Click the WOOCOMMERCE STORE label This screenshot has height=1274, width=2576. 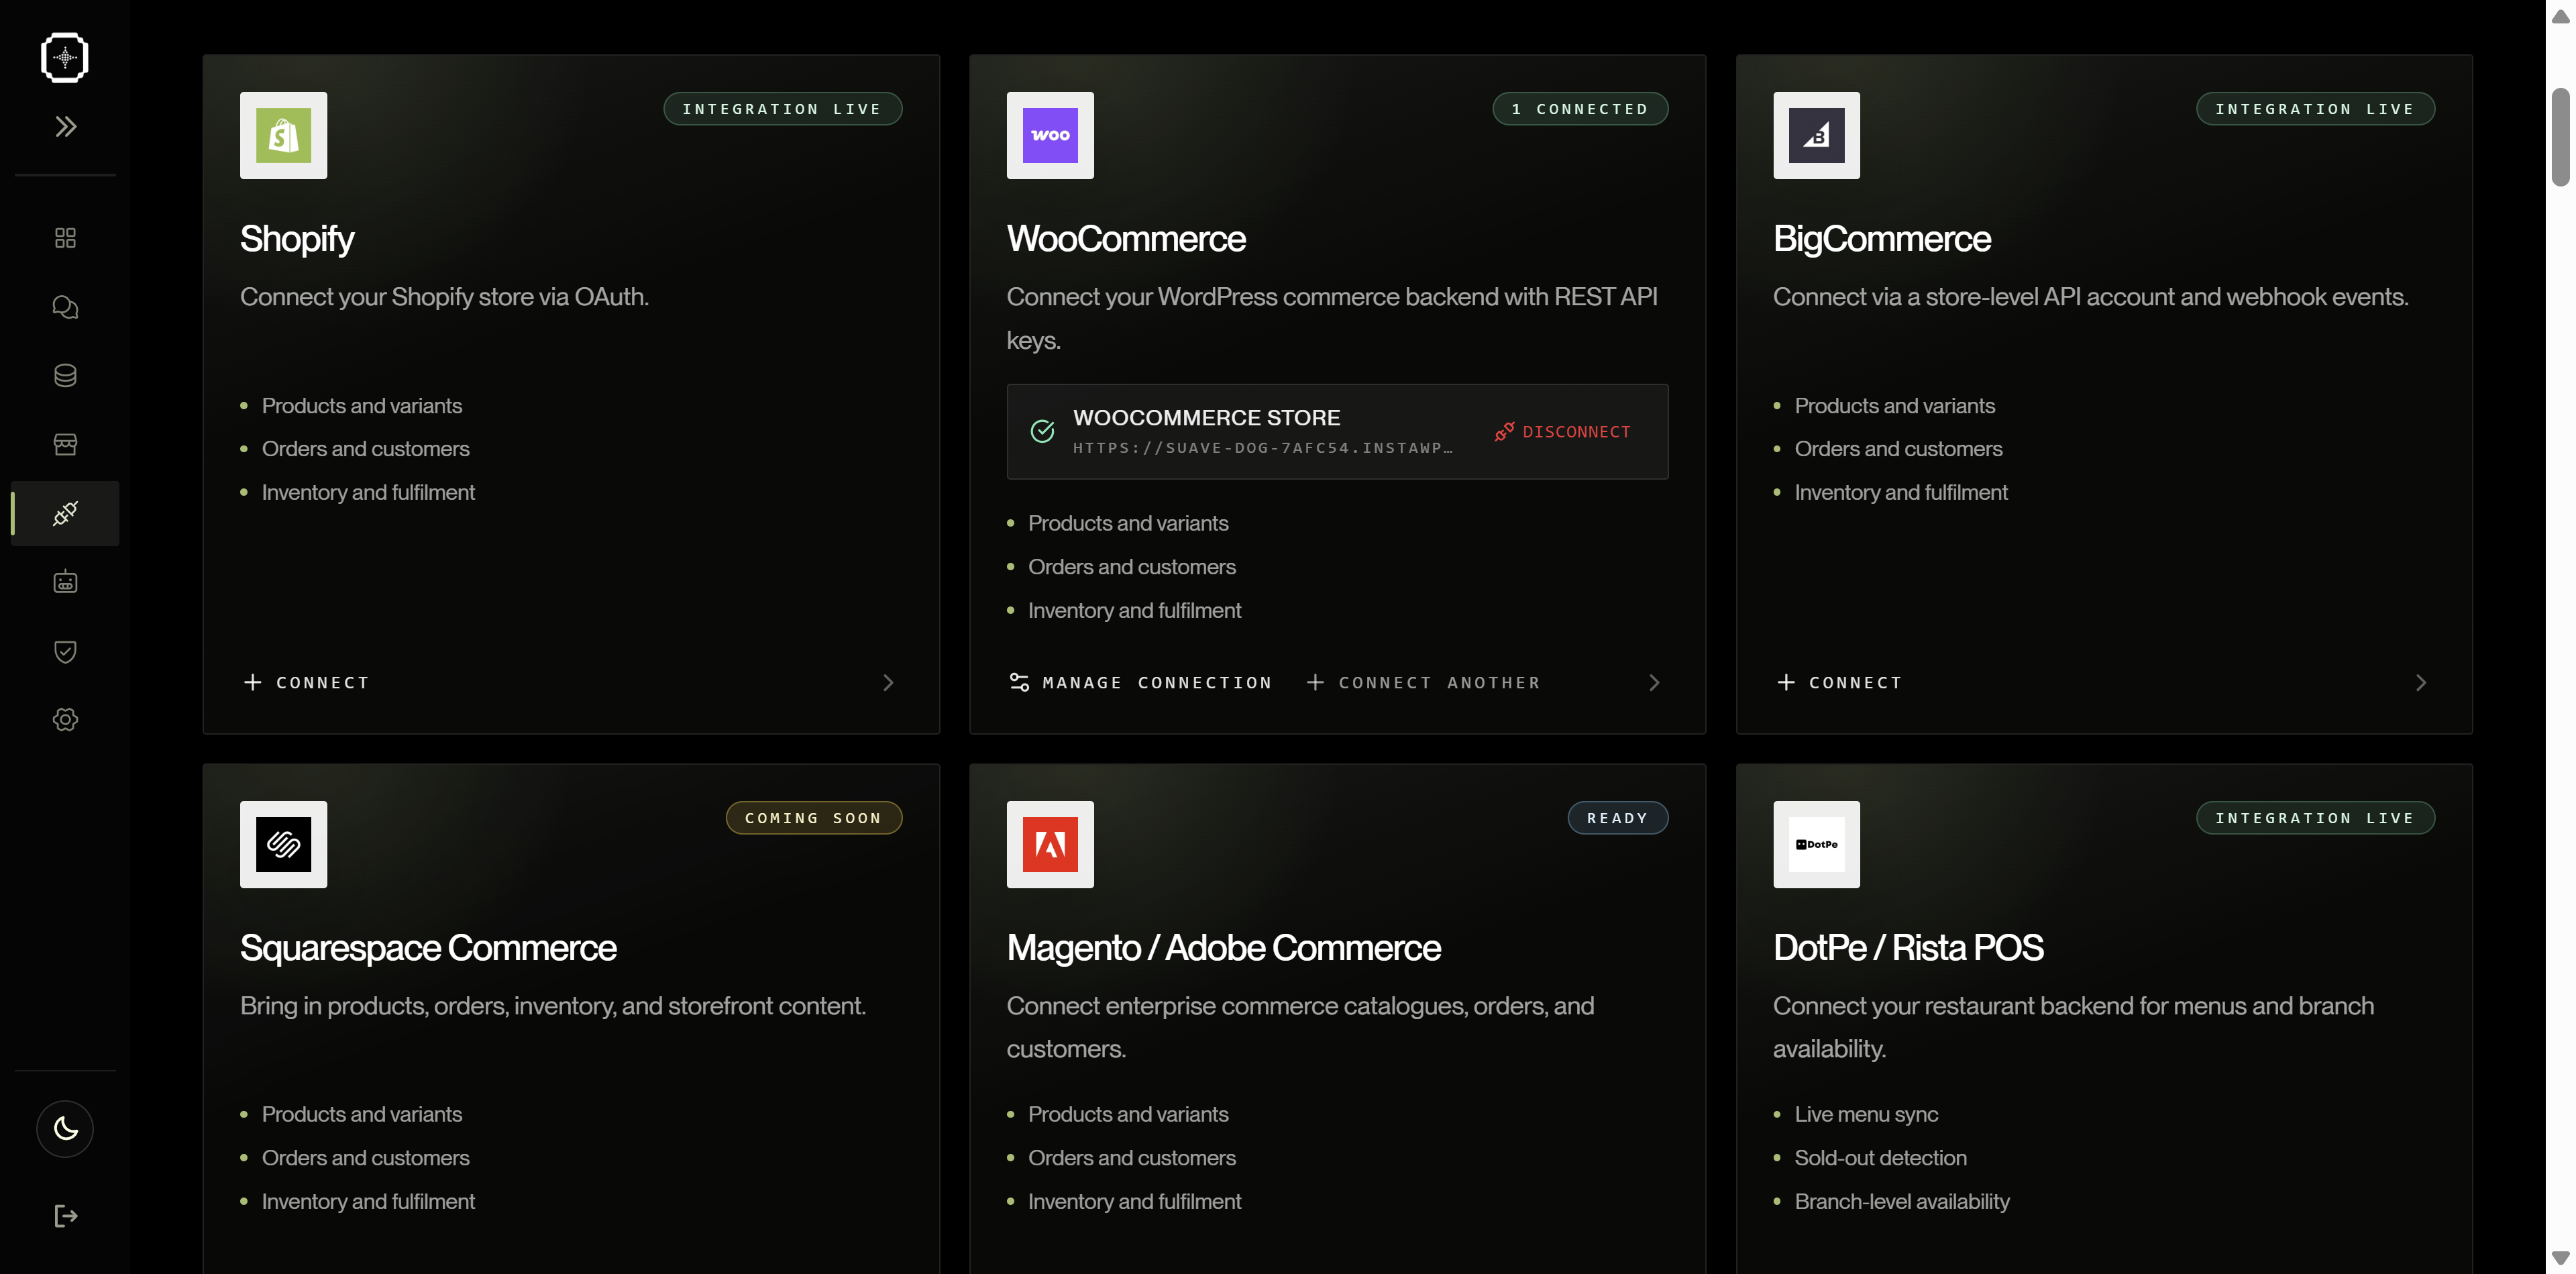tap(1207, 417)
